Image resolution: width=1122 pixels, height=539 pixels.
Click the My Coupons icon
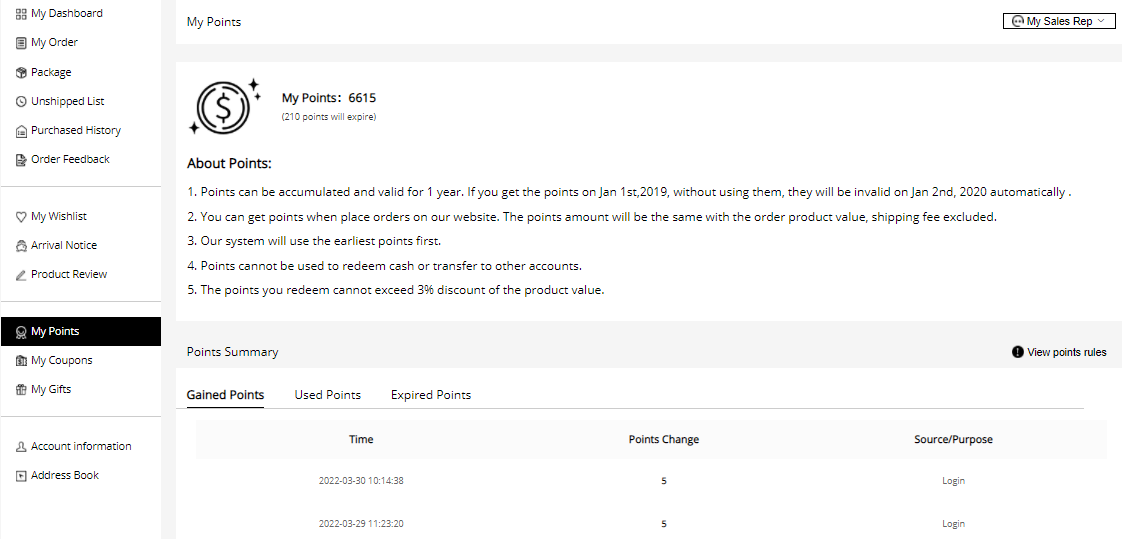21,361
